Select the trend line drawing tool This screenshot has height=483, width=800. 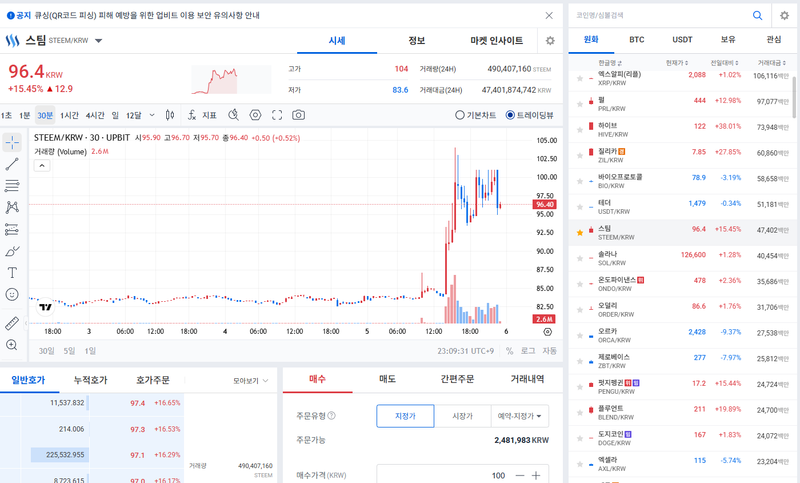click(x=12, y=164)
